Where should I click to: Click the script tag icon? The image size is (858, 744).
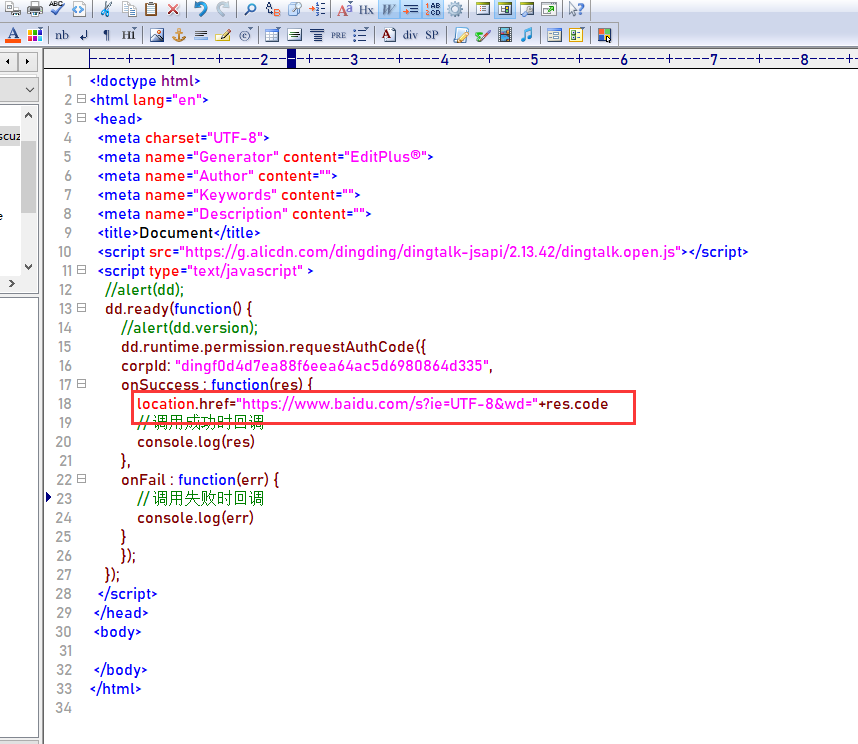461,35
